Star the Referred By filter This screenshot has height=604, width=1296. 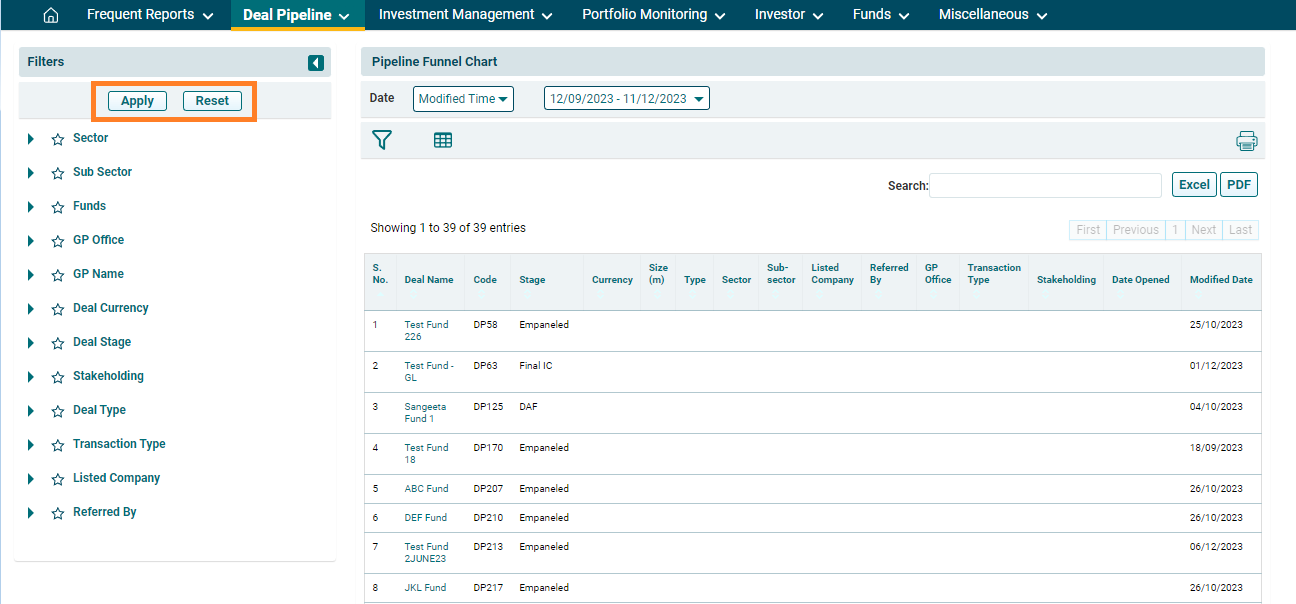point(58,513)
